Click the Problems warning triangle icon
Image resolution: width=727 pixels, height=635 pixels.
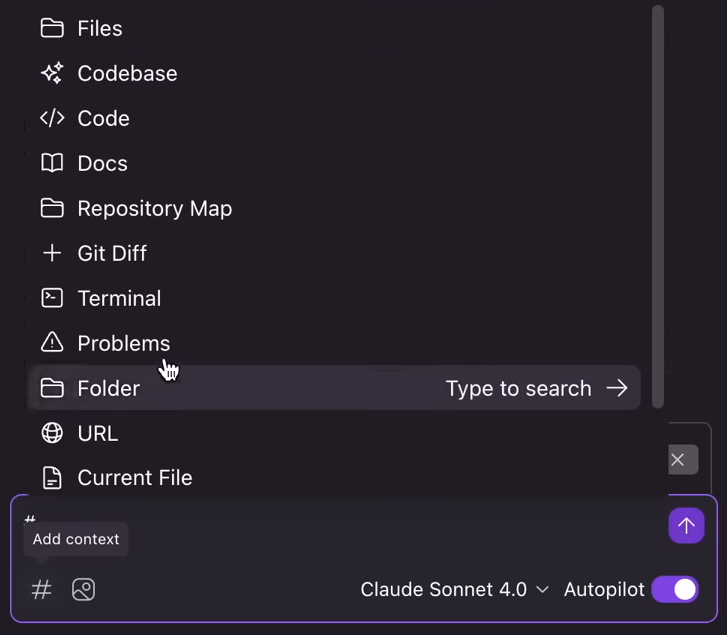[52, 343]
